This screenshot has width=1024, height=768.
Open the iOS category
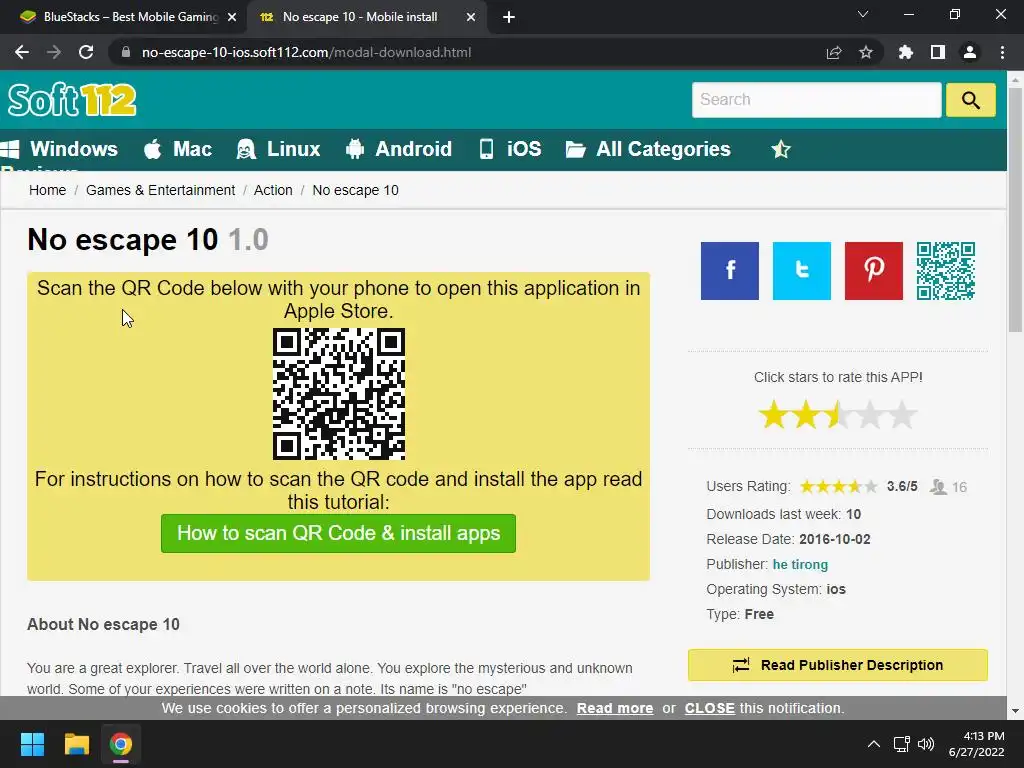(510, 149)
